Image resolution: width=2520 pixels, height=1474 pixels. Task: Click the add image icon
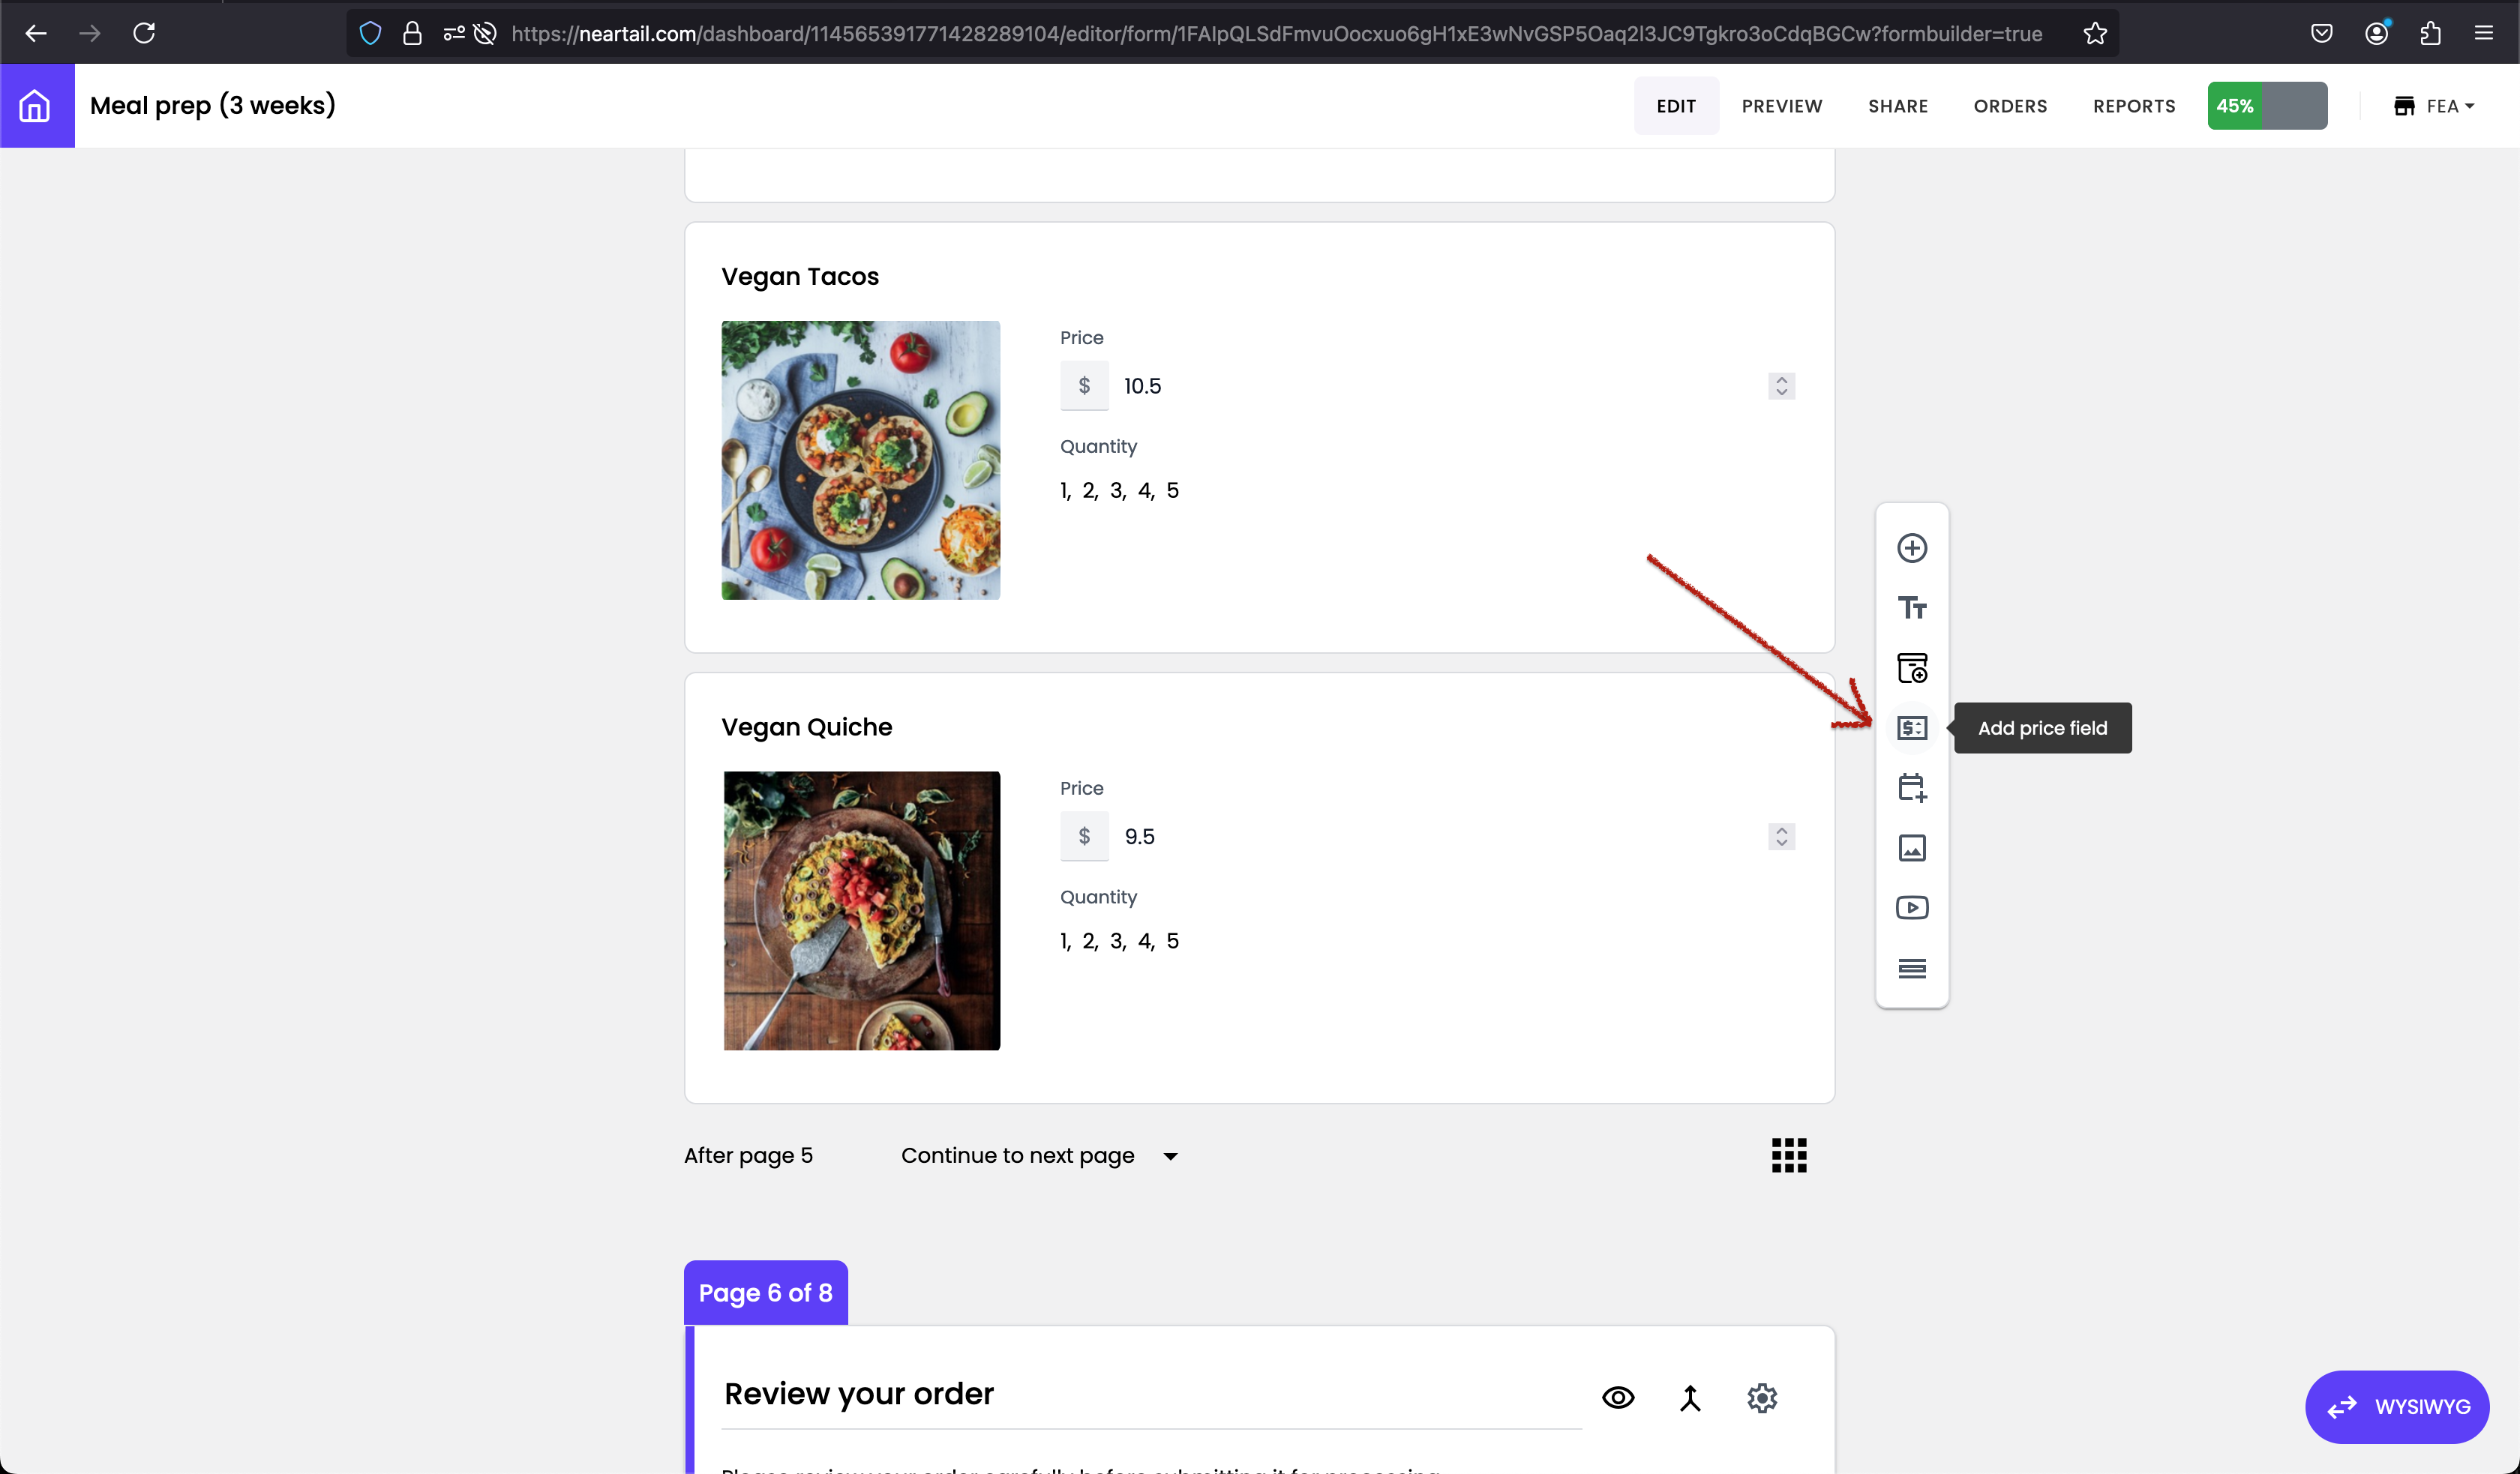click(x=1911, y=848)
